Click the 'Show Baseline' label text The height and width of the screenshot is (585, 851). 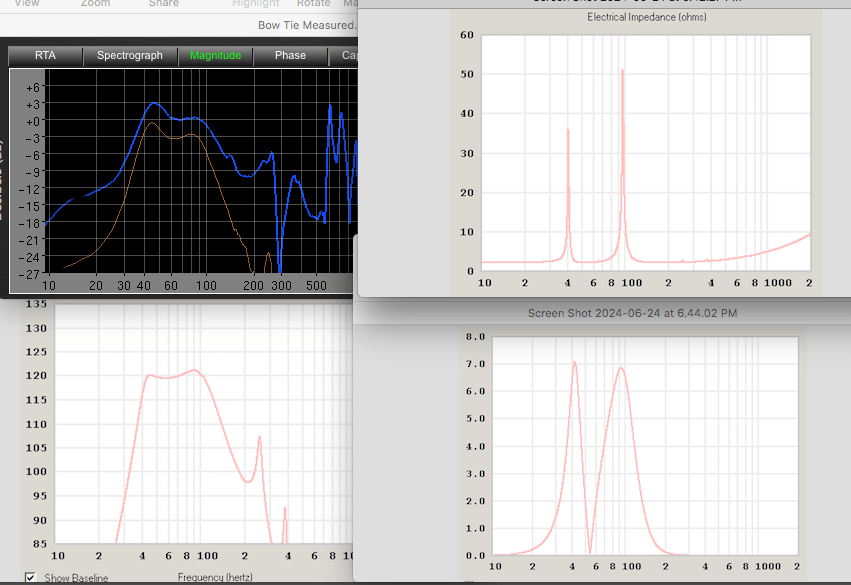pyautogui.click(x=76, y=578)
